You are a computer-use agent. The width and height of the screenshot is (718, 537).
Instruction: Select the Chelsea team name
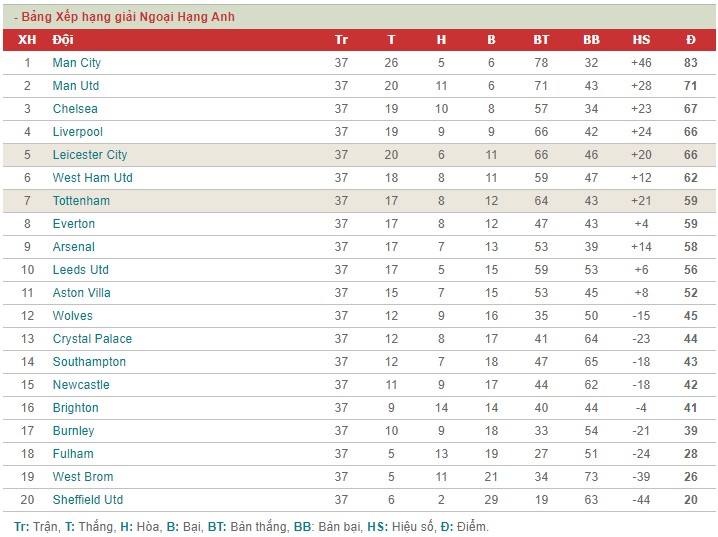pos(75,108)
